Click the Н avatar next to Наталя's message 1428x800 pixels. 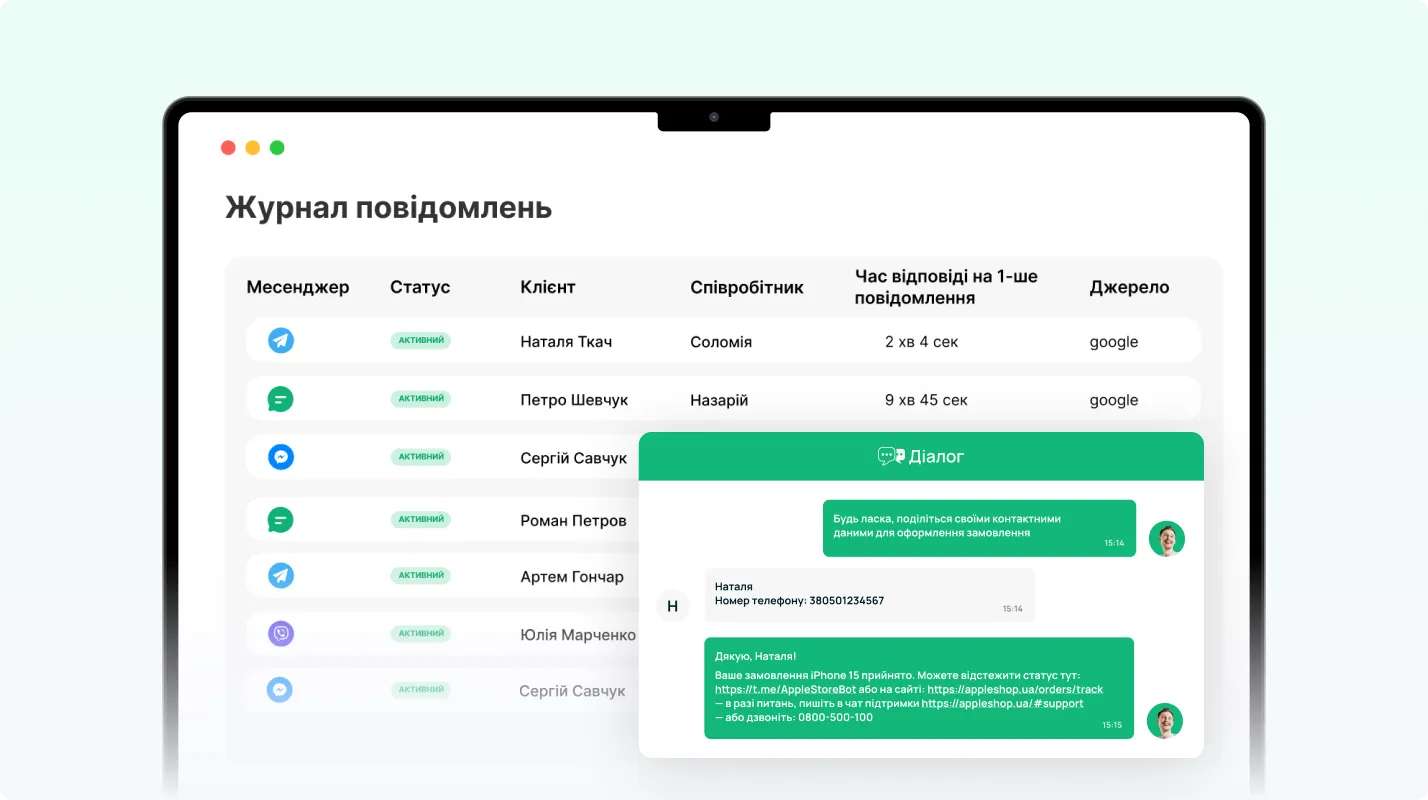(672, 605)
